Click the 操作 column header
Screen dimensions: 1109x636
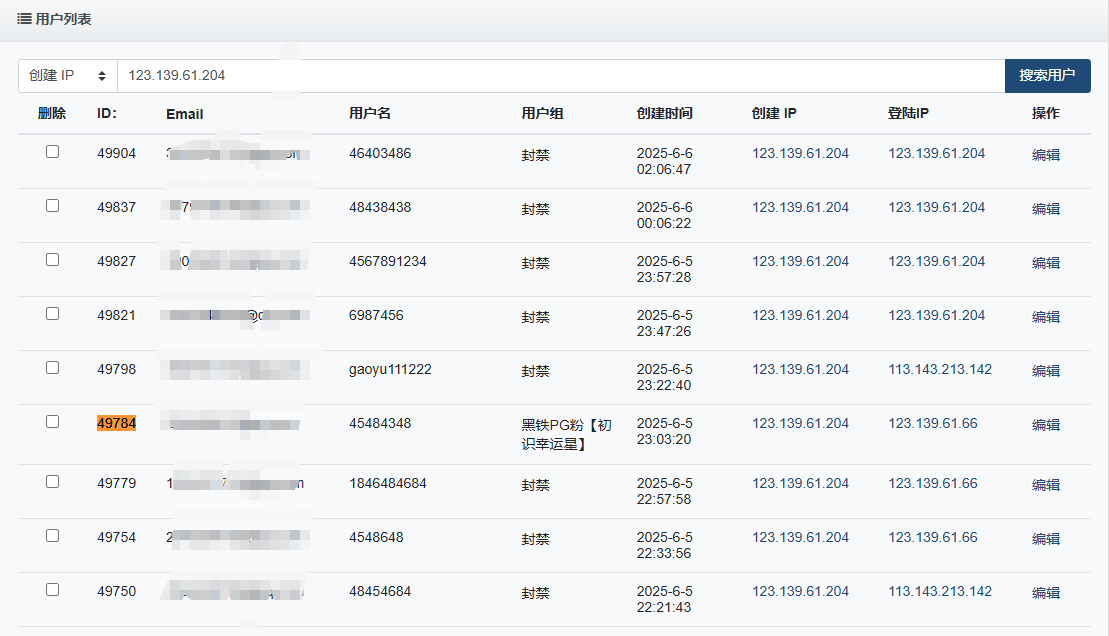point(1045,113)
